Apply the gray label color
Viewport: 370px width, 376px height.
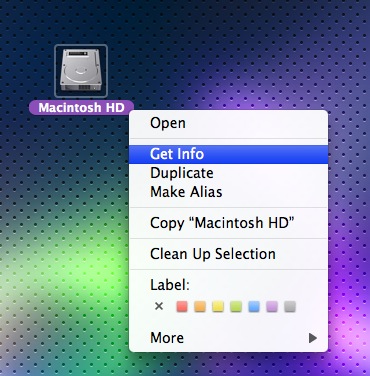click(290, 306)
